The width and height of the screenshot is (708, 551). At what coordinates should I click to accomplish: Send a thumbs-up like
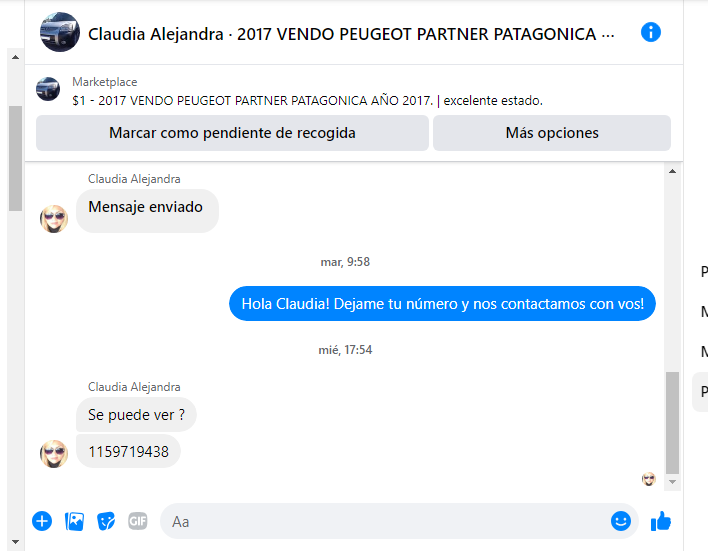coord(661,521)
